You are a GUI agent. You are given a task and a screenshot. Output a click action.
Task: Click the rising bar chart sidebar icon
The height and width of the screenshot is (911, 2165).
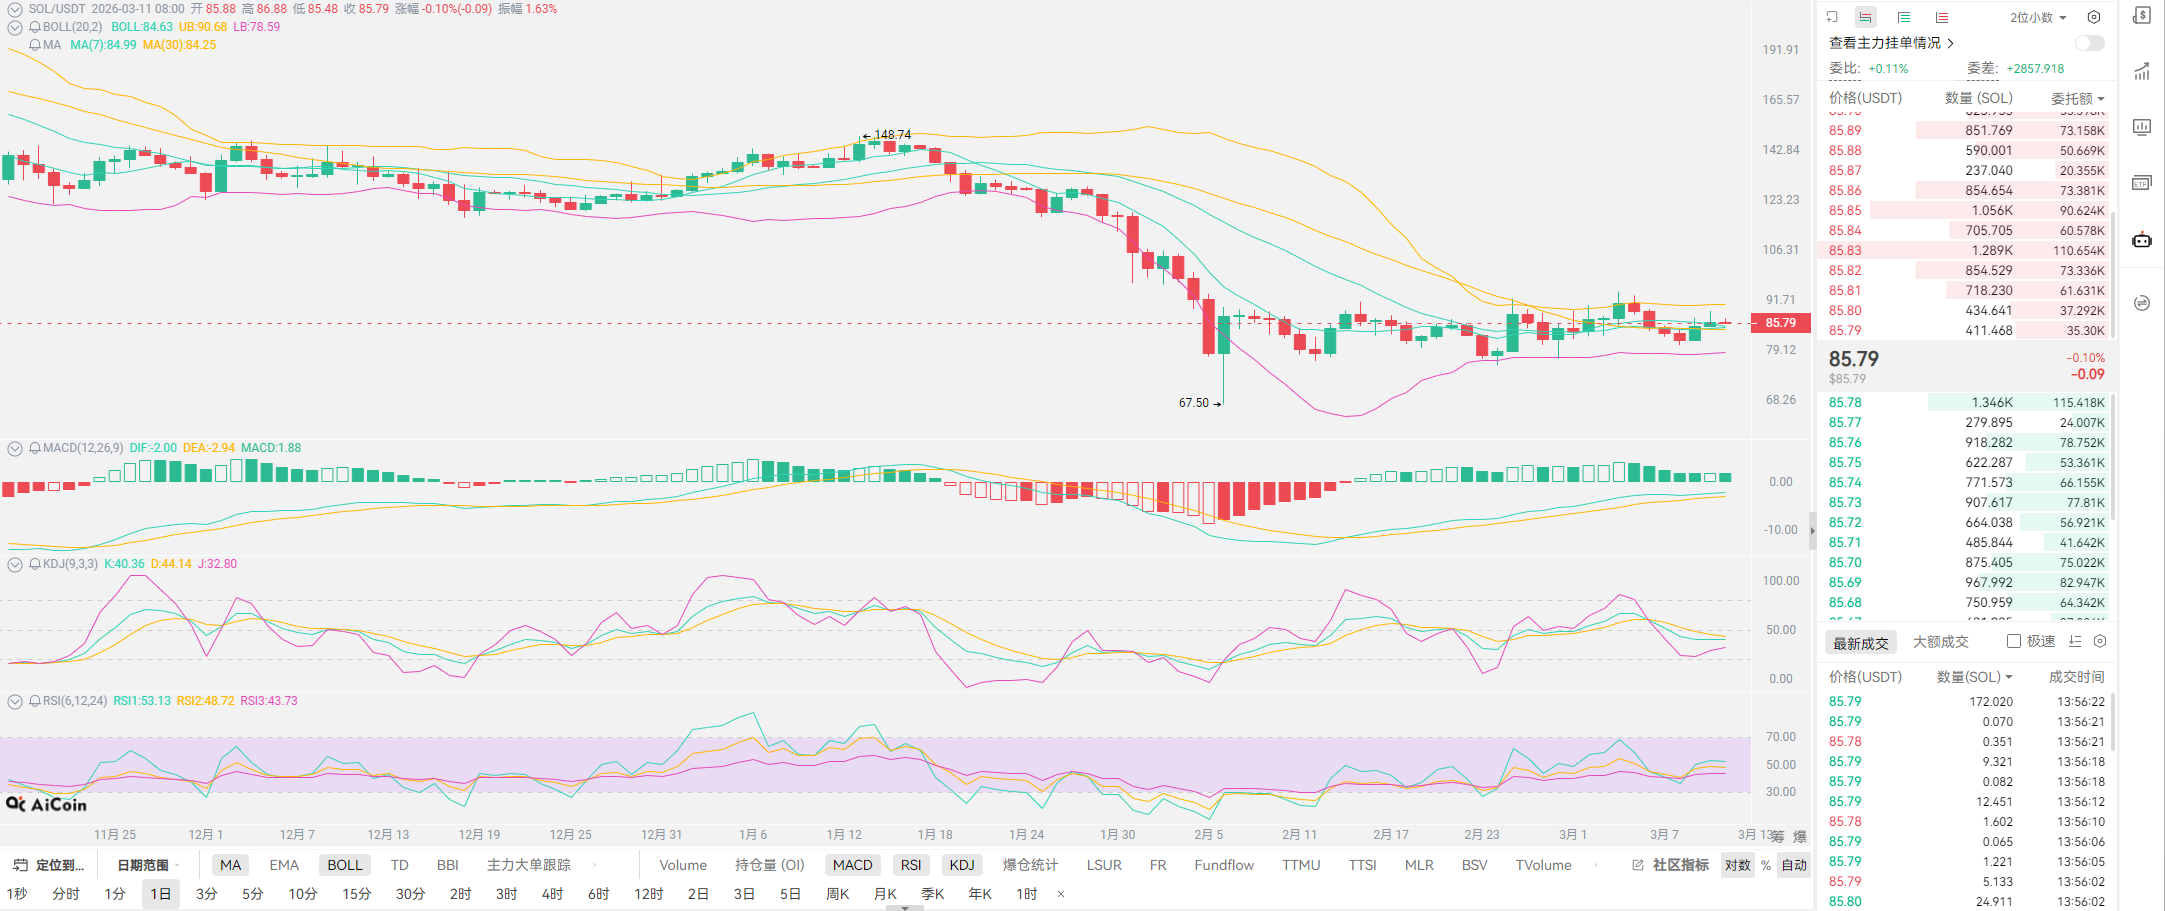pos(2142,71)
